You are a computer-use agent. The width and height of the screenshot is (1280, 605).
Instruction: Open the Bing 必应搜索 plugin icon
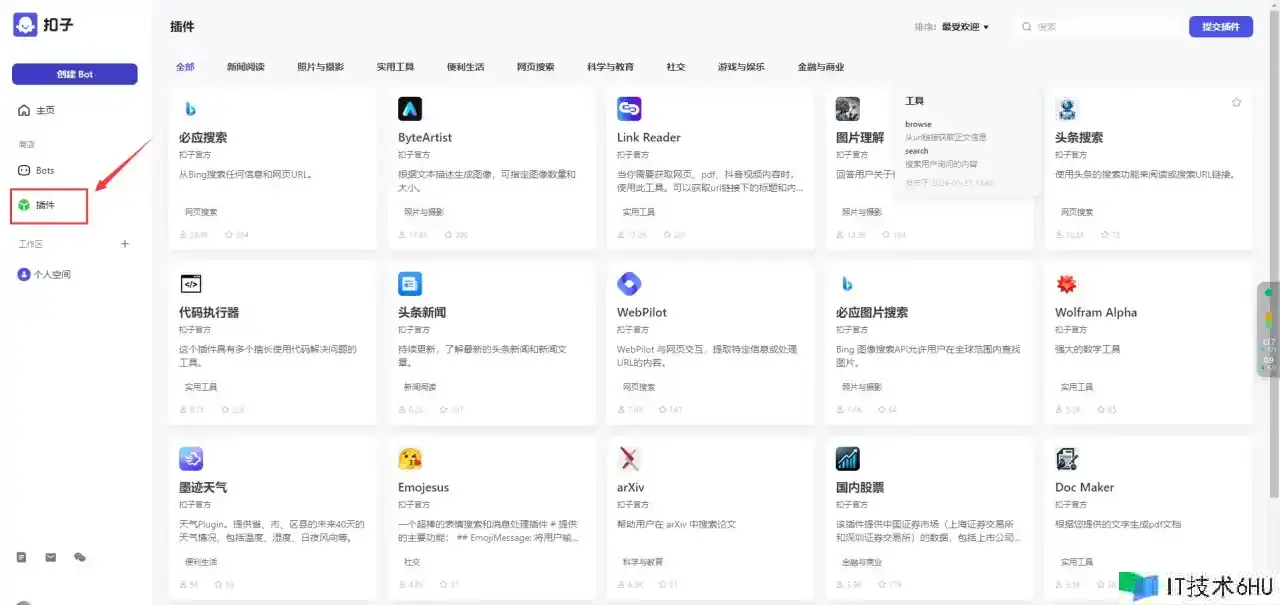click(190, 109)
